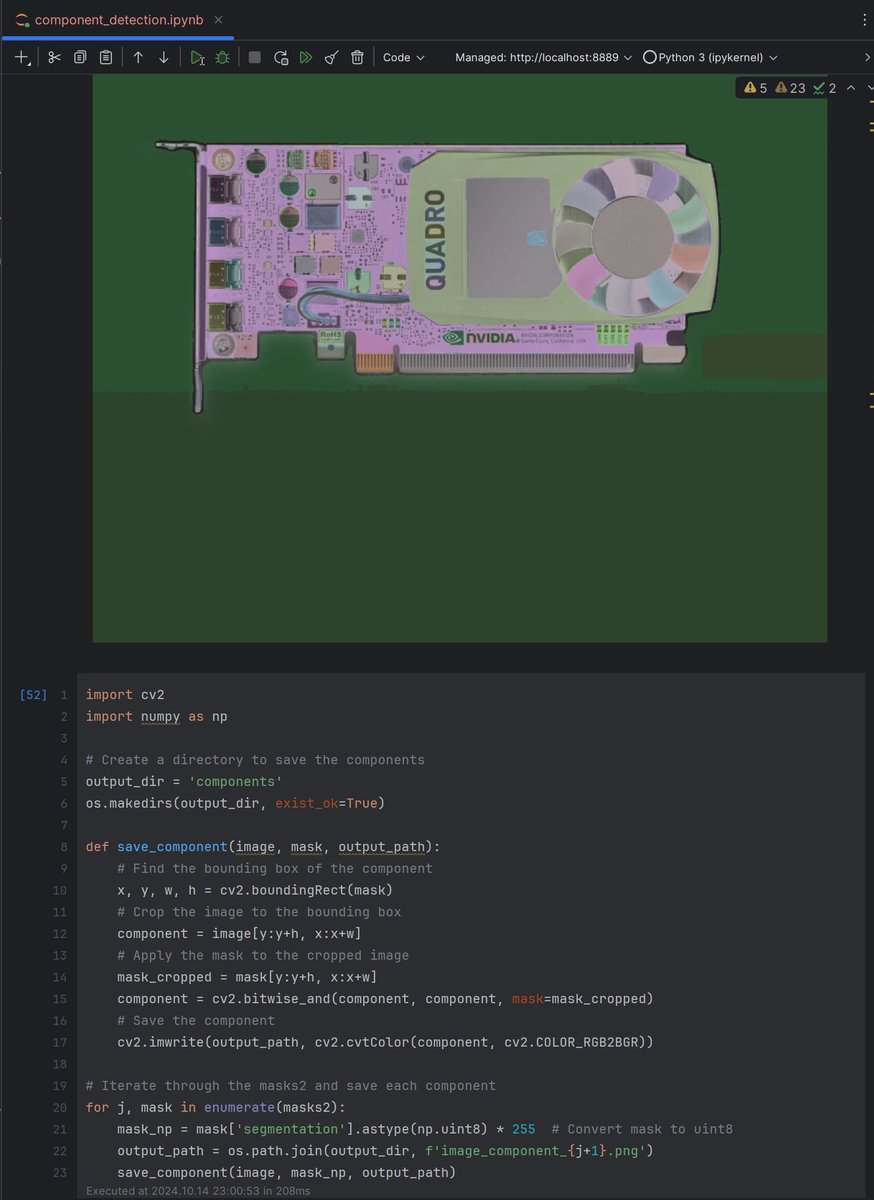
Task: Click the 'mask_cropped = mask[y:y+h, x:x+w]' line
Action: [247, 977]
